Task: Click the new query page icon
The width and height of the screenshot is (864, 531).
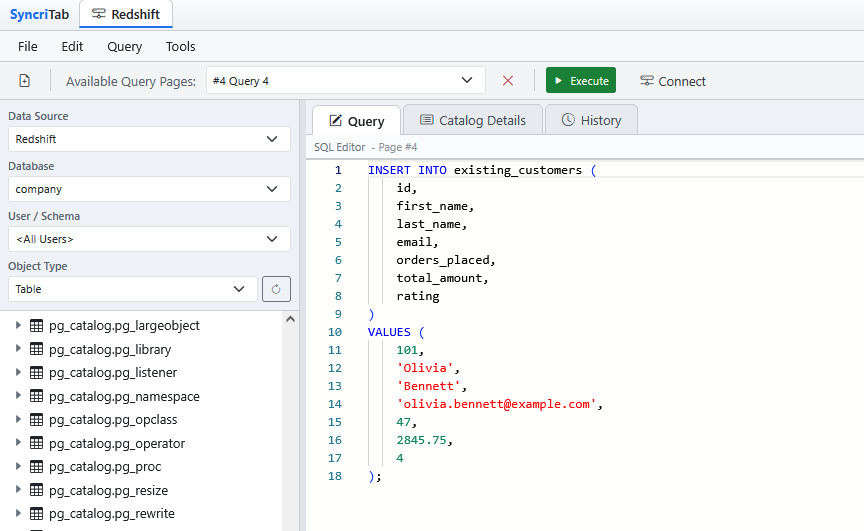Action: pos(24,80)
